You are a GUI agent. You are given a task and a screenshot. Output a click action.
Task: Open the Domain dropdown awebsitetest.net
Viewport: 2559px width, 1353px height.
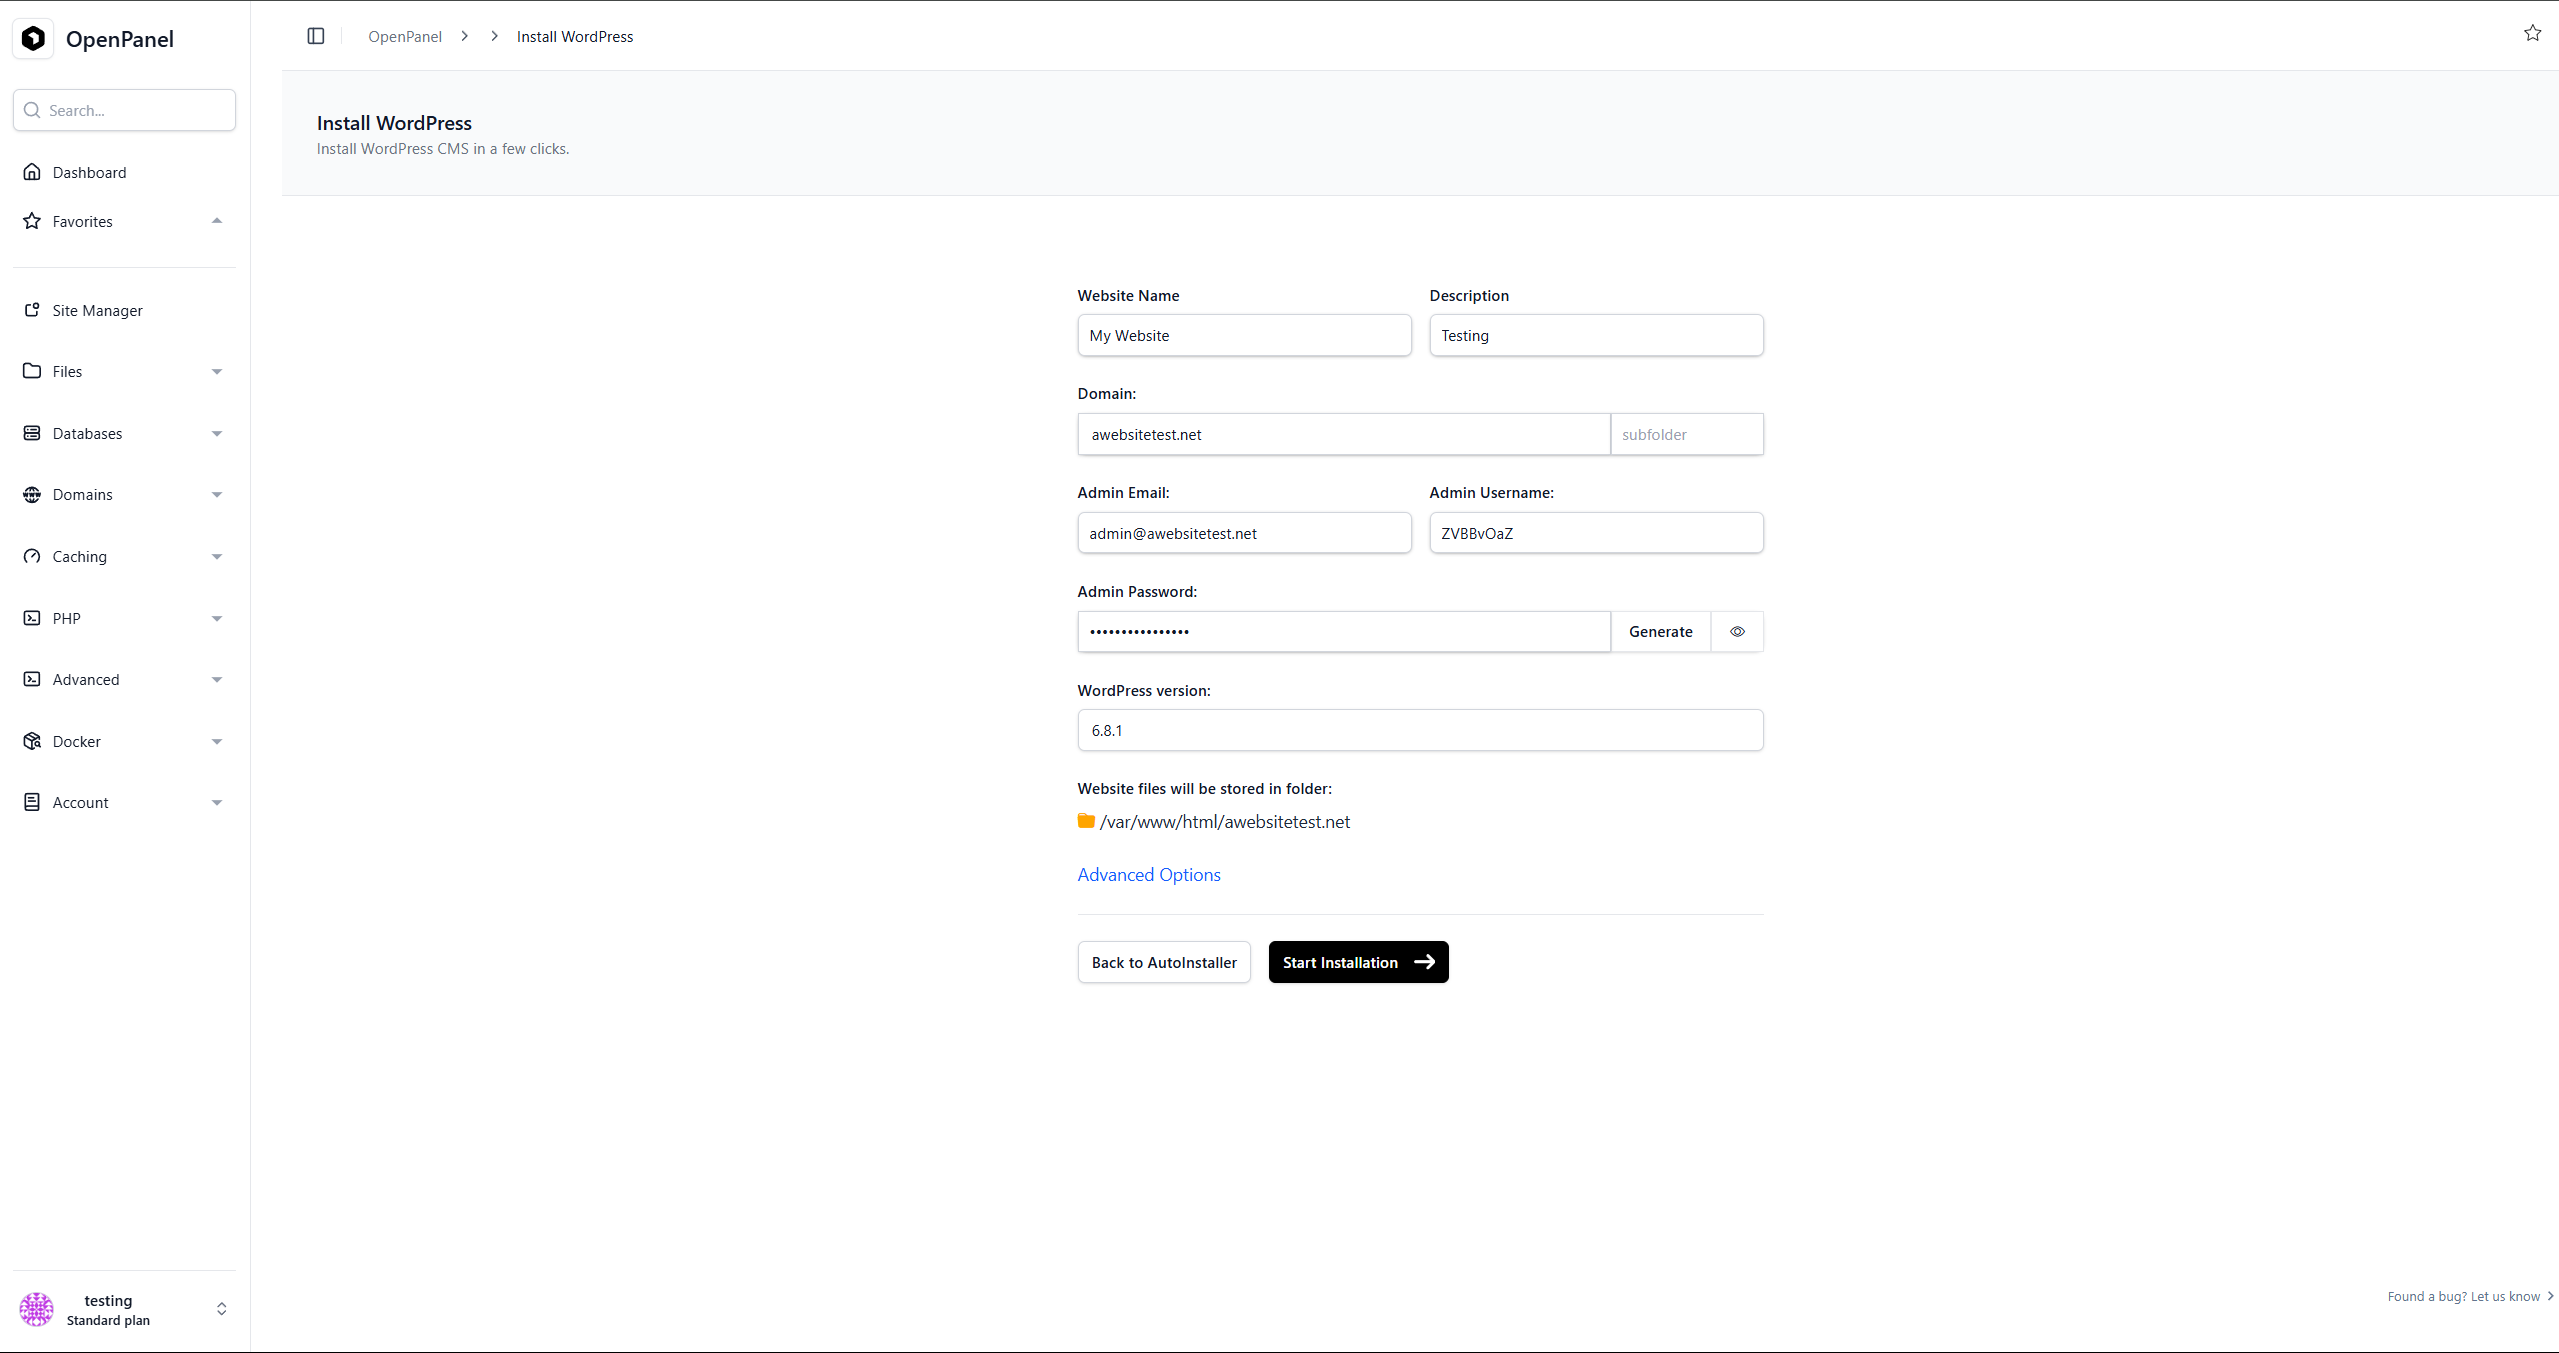(x=1344, y=434)
